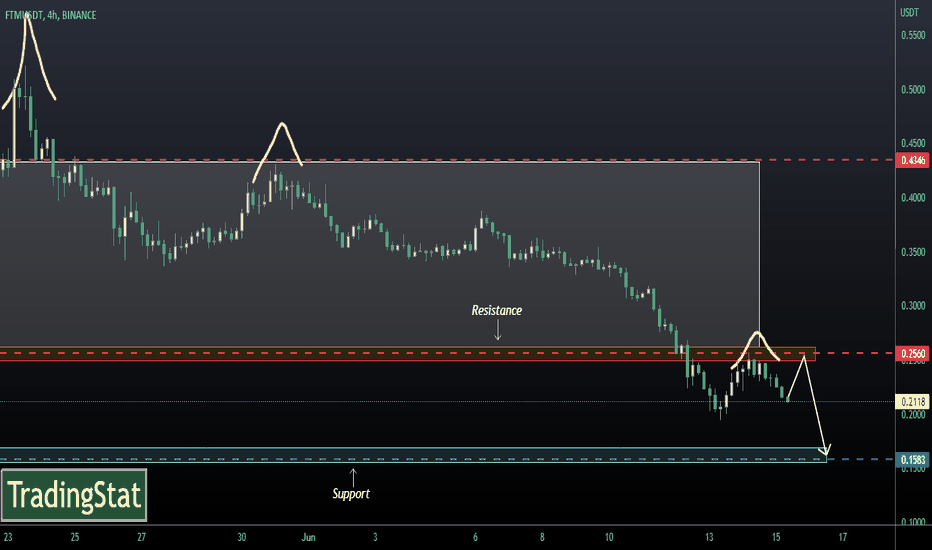Viewport: 932px width, 550px height.
Task: Click the 0.4500 price axis value
Action: 913,143
